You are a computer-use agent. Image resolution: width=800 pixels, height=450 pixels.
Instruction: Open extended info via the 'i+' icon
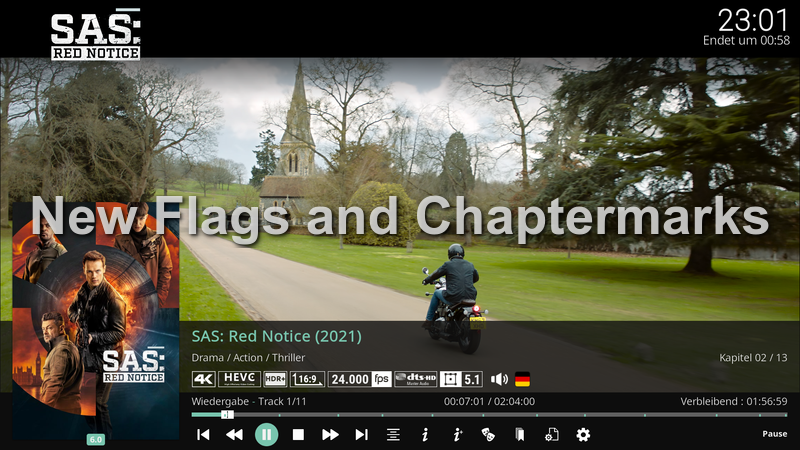pyautogui.click(x=457, y=435)
